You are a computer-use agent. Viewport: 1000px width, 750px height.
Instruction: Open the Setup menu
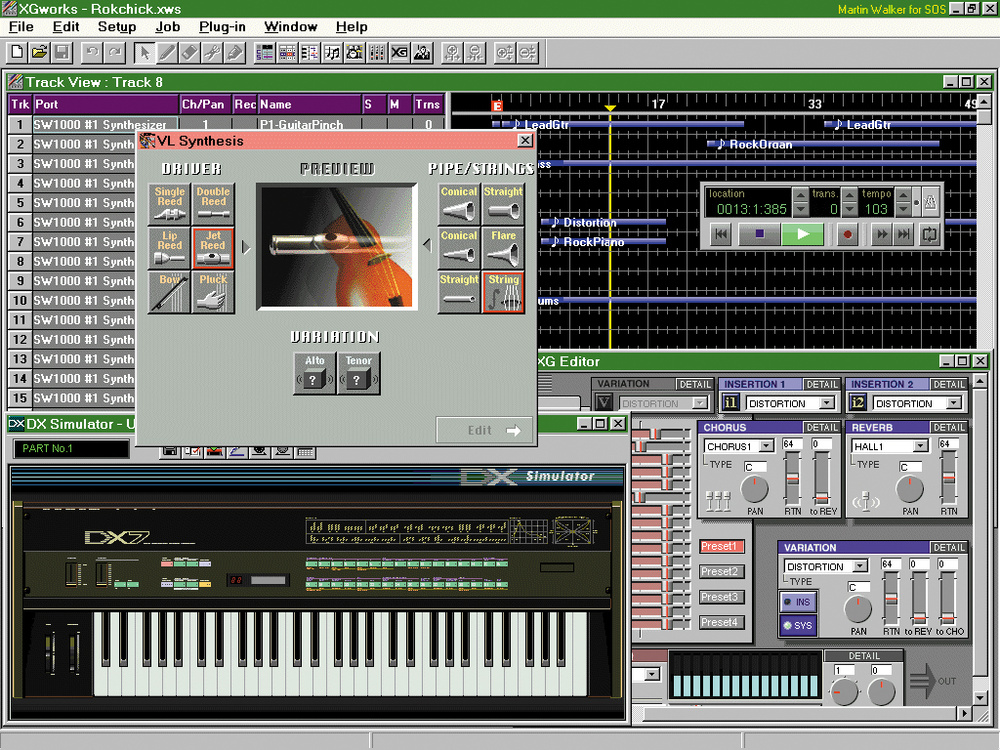117,27
